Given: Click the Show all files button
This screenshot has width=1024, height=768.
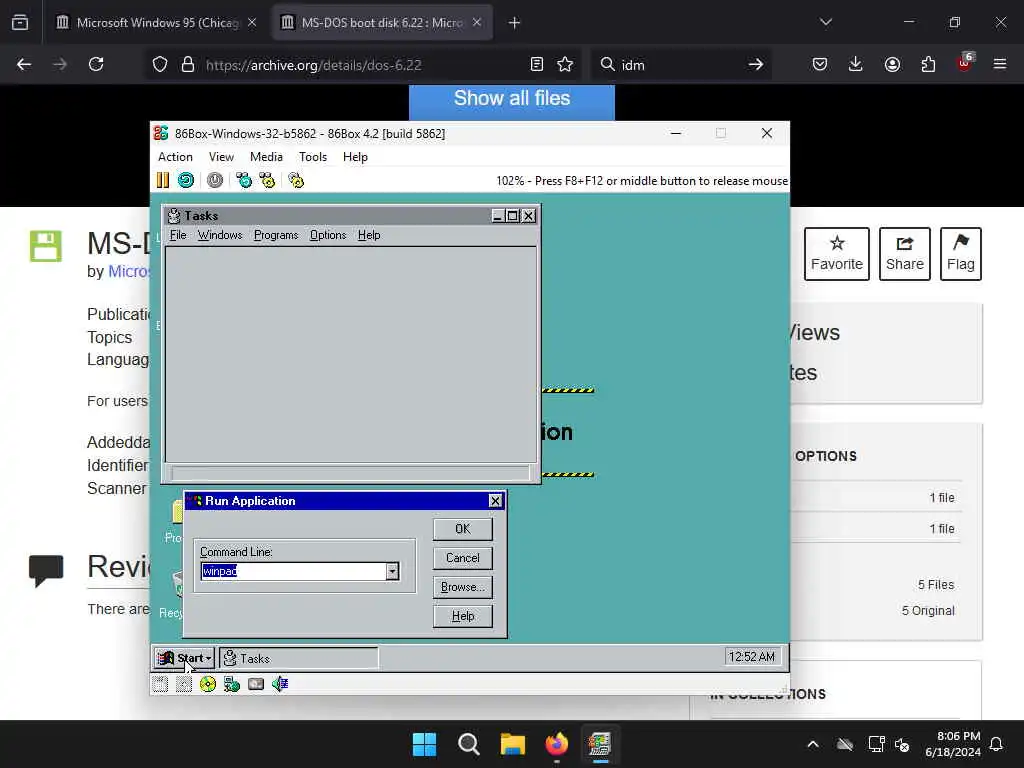Looking at the screenshot, I should [512, 100].
